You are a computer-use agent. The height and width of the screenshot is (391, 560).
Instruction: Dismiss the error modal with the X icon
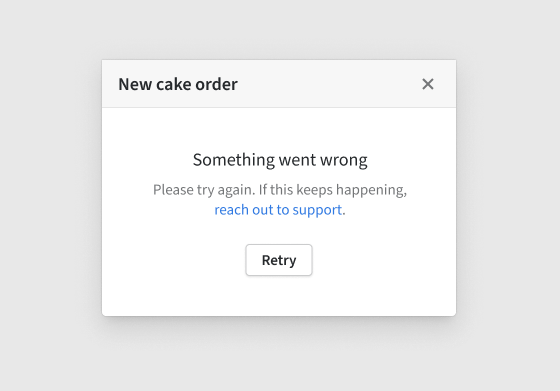click(x=428, y=84)
